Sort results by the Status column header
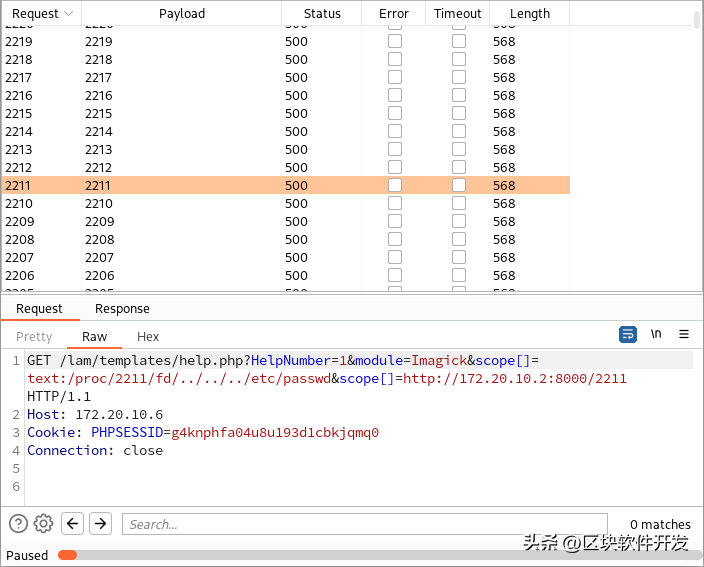 (x=322, y=14)
